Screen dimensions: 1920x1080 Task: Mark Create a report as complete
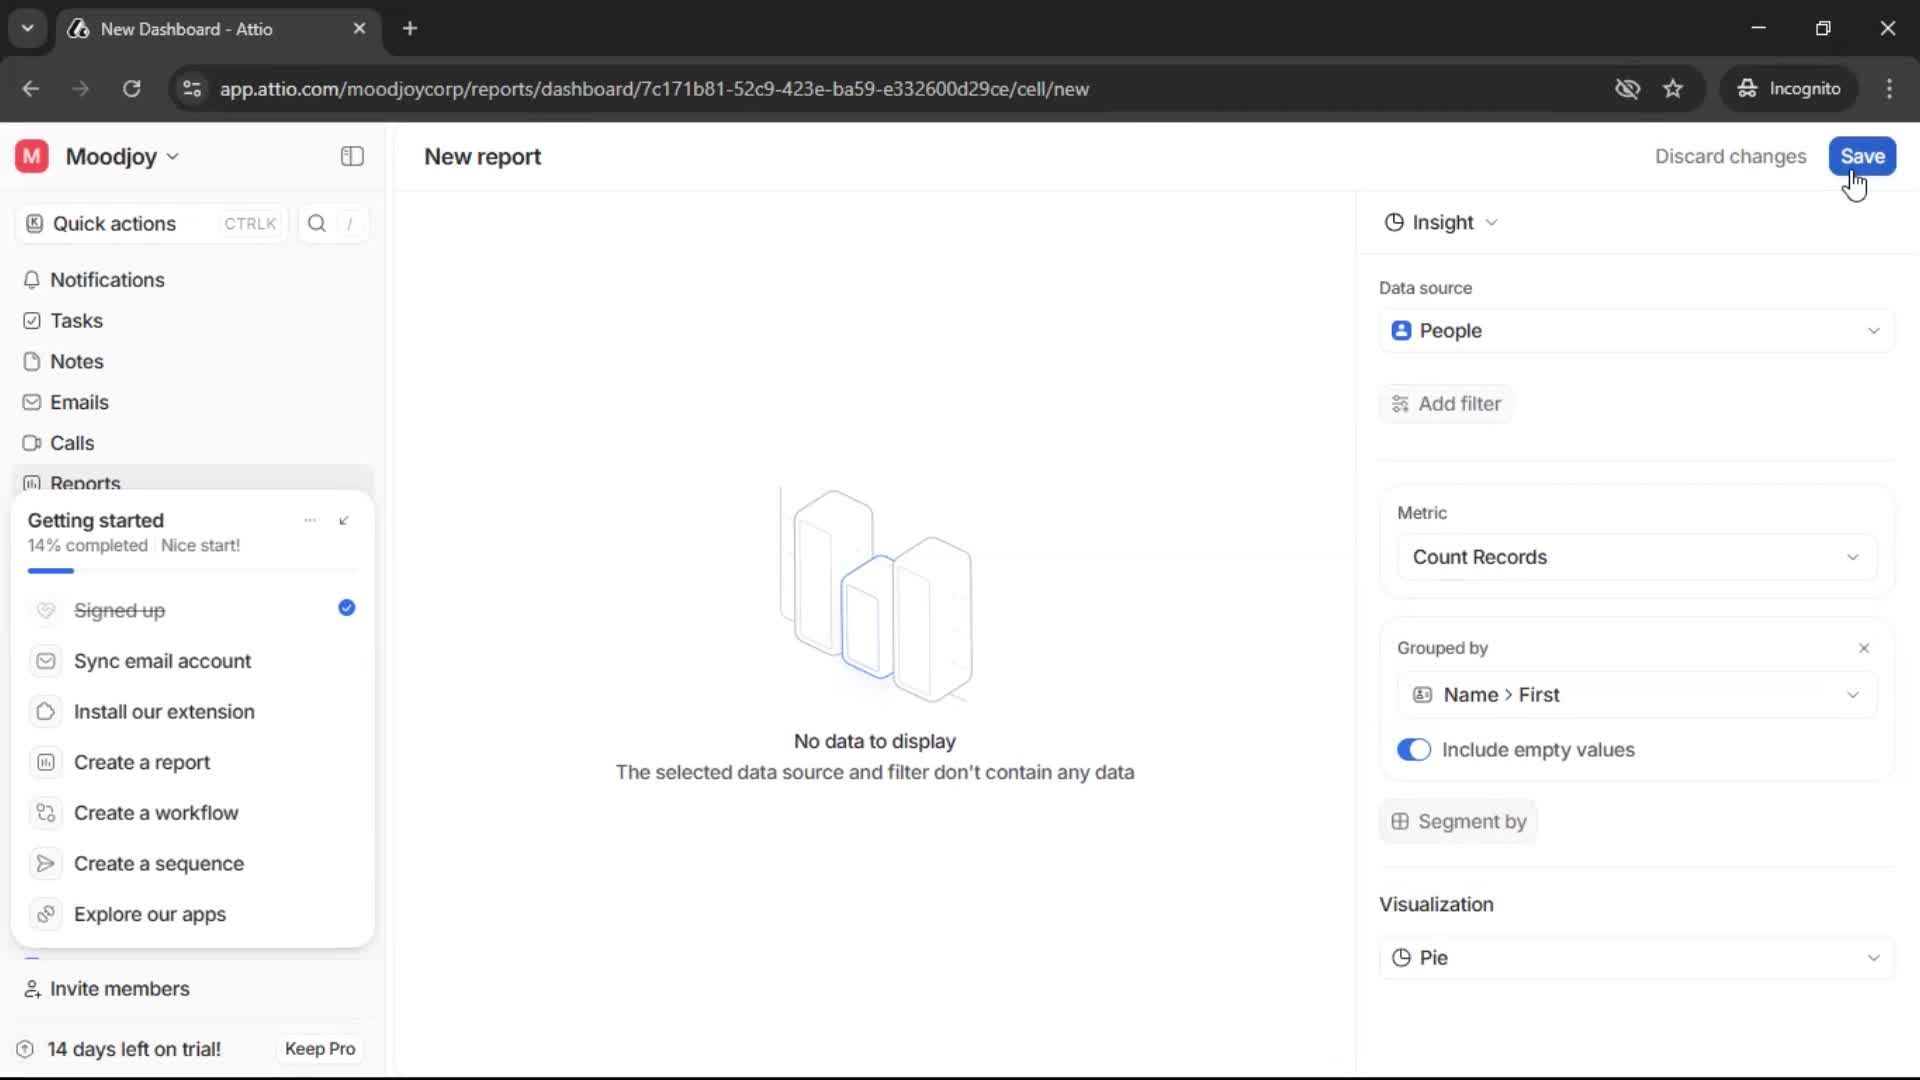pos(141,762)
